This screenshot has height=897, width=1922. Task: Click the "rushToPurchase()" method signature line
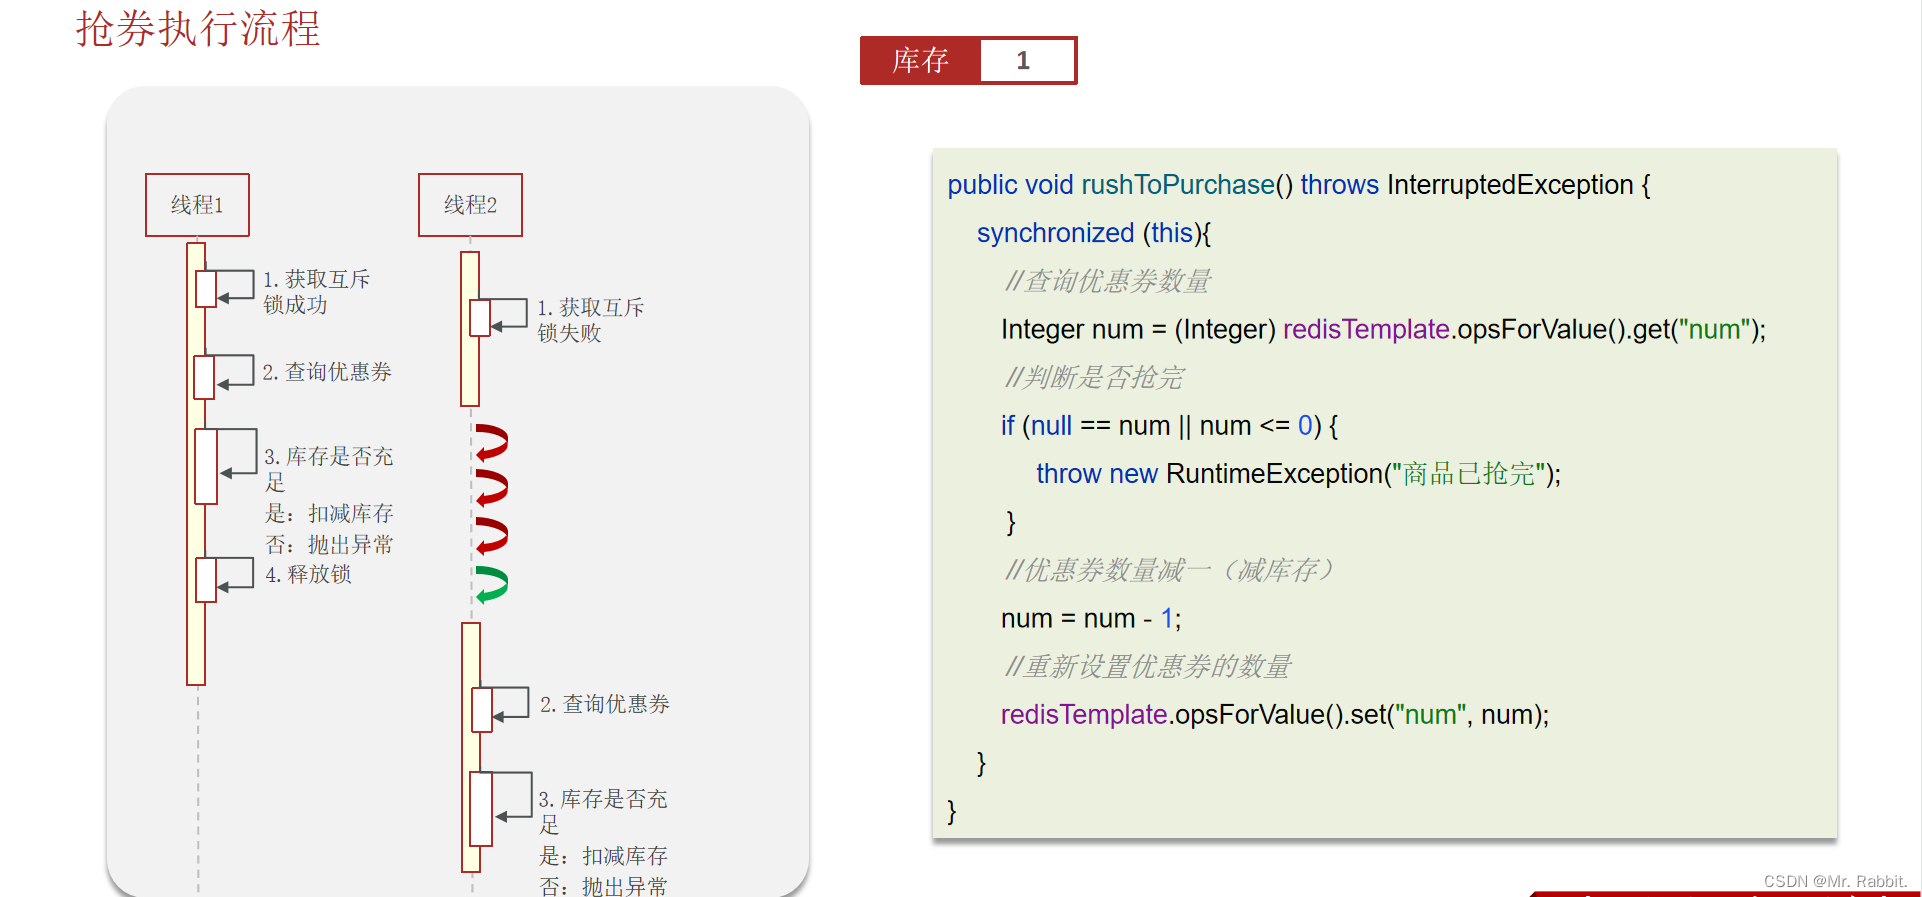point(1299,185)
